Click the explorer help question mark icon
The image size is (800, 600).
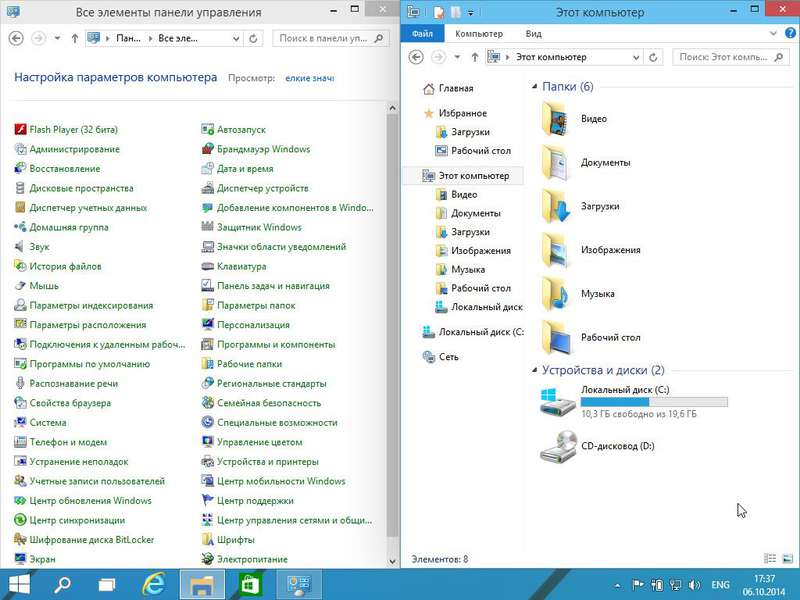point(788,33)
